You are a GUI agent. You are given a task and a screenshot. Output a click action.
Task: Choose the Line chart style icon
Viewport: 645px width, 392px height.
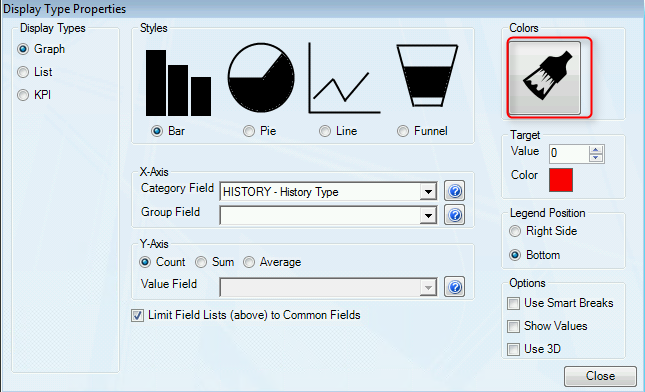pos(344,78)
